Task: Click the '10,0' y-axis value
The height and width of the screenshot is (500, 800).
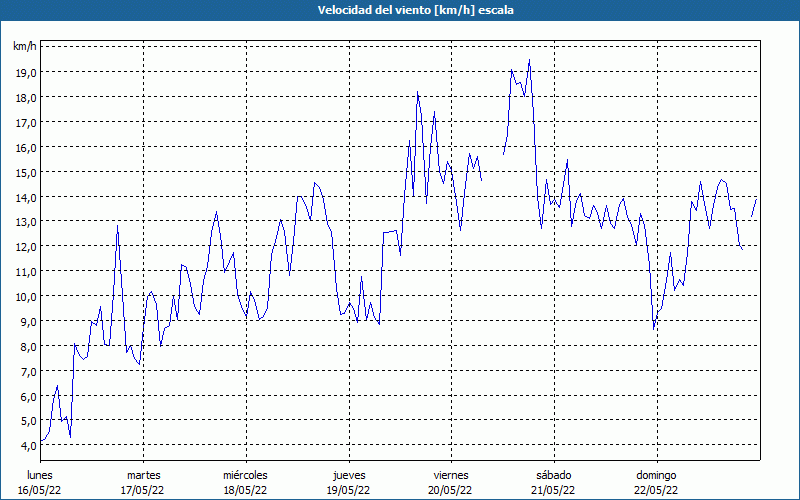Action: (x=26, y=297)
